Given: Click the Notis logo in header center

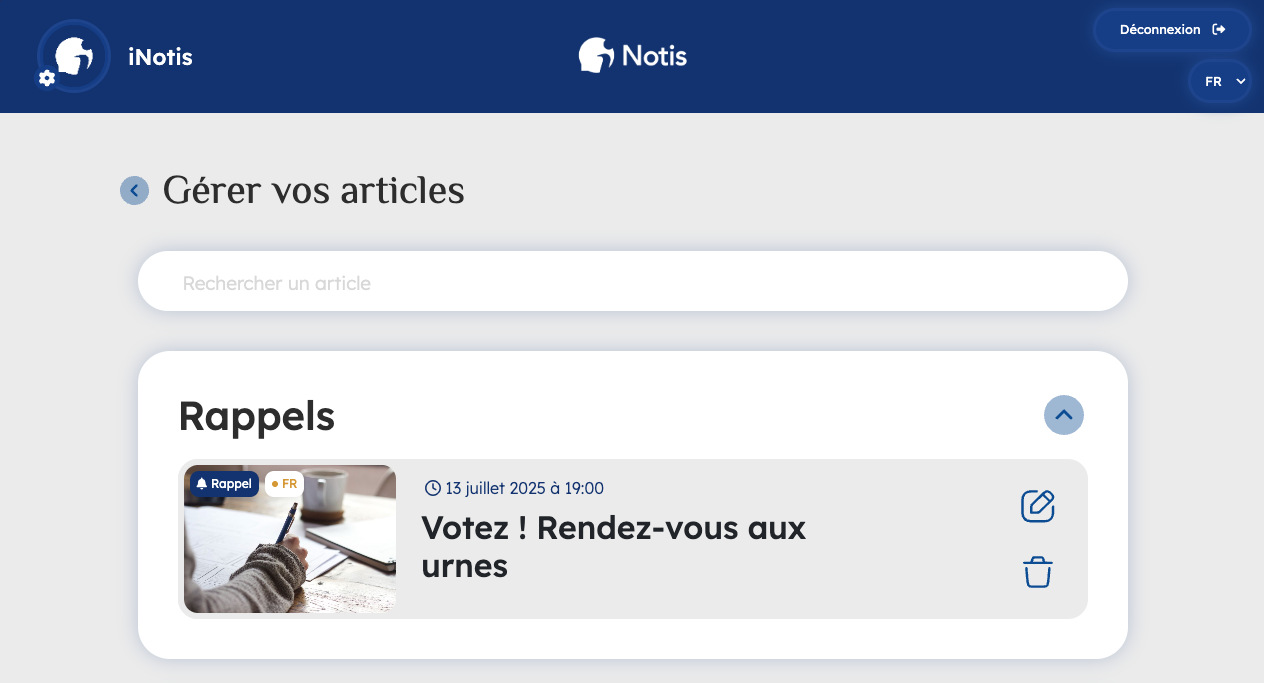Looking at the screenshot, I should [x=633, y=55].
